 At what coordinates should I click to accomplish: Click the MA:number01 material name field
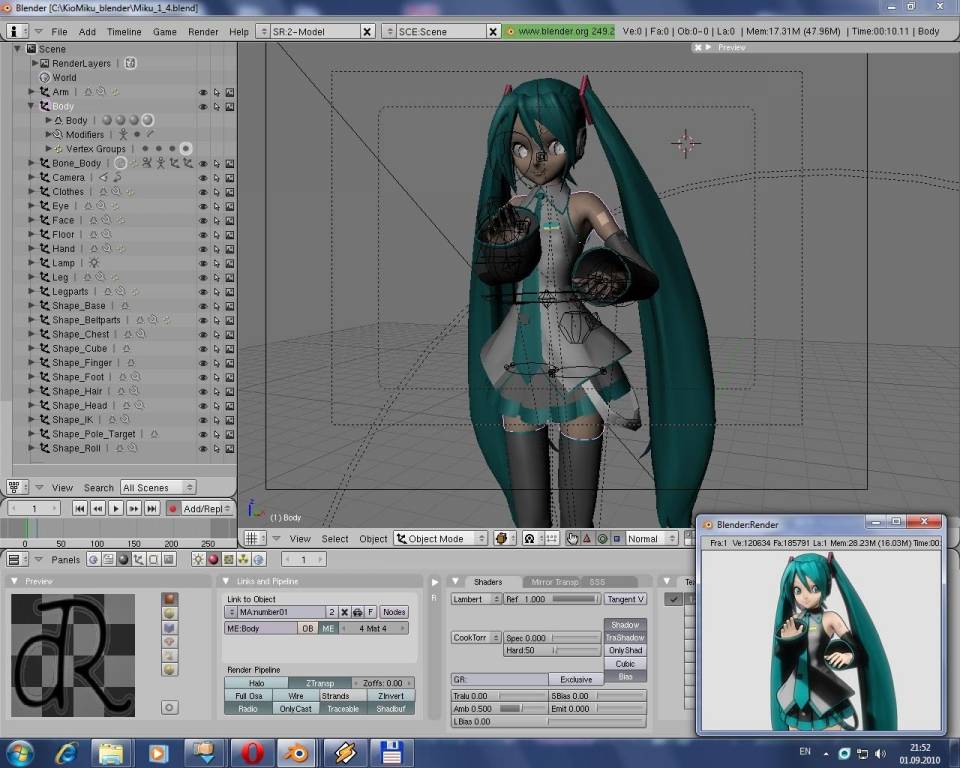(281, 612)
